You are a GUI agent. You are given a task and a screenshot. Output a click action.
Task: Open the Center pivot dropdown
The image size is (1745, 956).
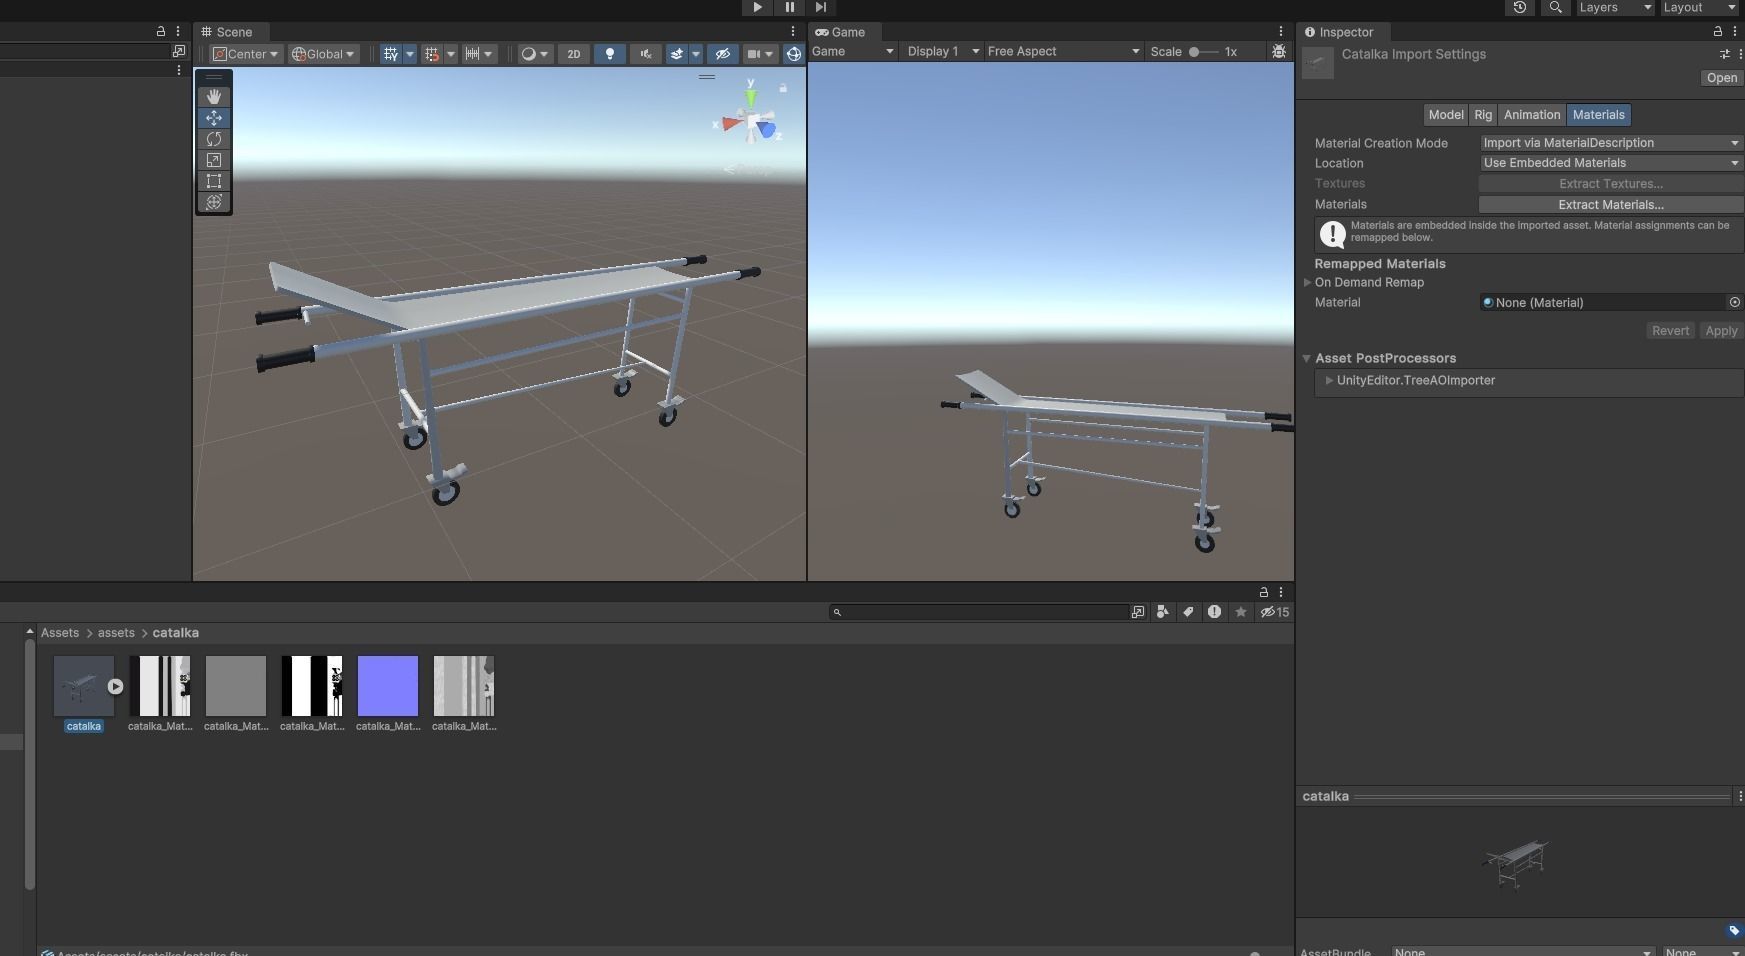tap(245, 54)
